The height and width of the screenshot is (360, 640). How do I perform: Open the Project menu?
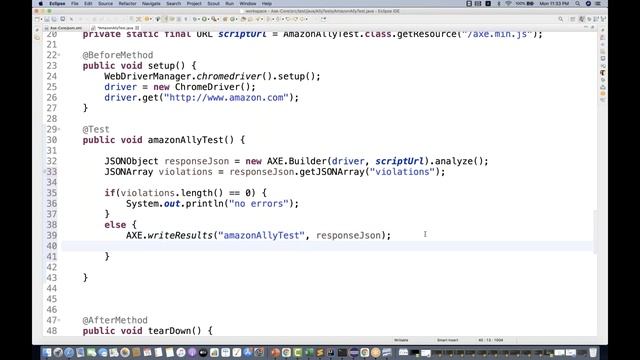(194, 3)
